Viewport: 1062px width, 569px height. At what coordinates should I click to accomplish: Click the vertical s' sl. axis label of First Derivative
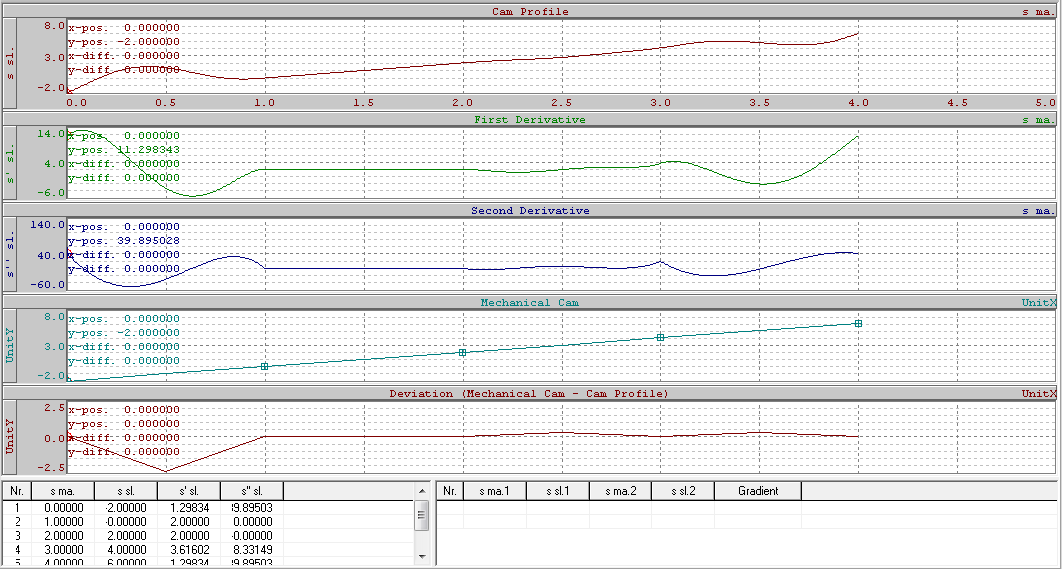[9, 163]
